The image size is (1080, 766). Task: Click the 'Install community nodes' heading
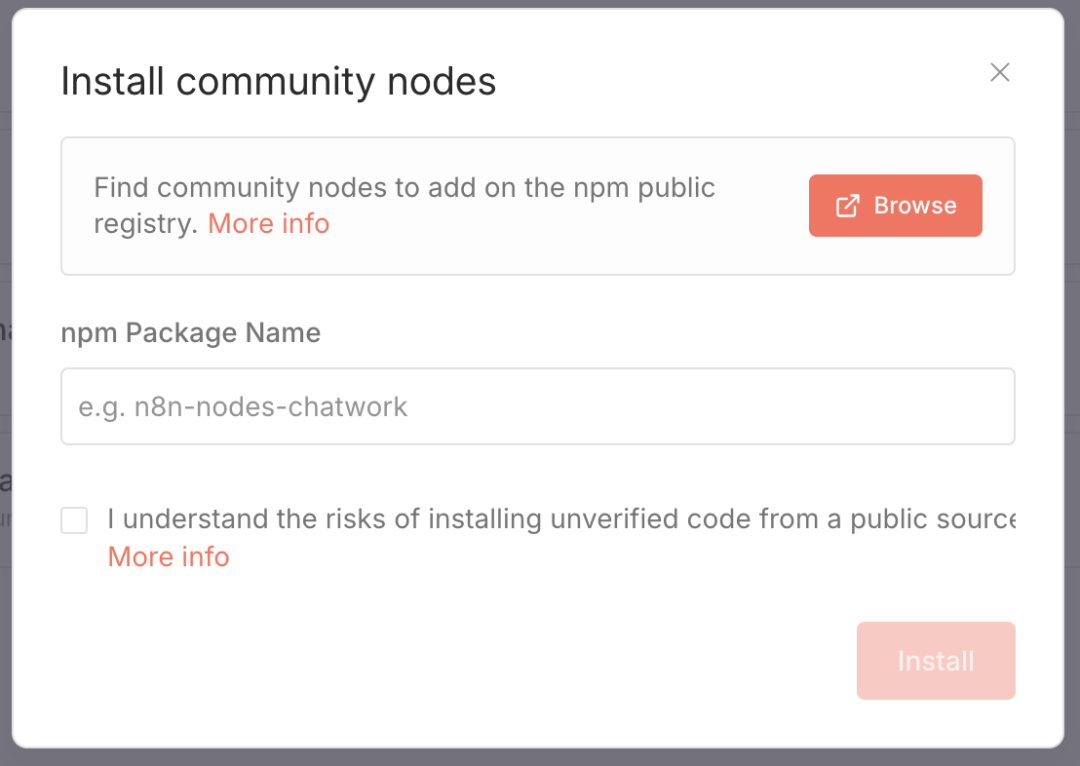click(x=278, y=81)
